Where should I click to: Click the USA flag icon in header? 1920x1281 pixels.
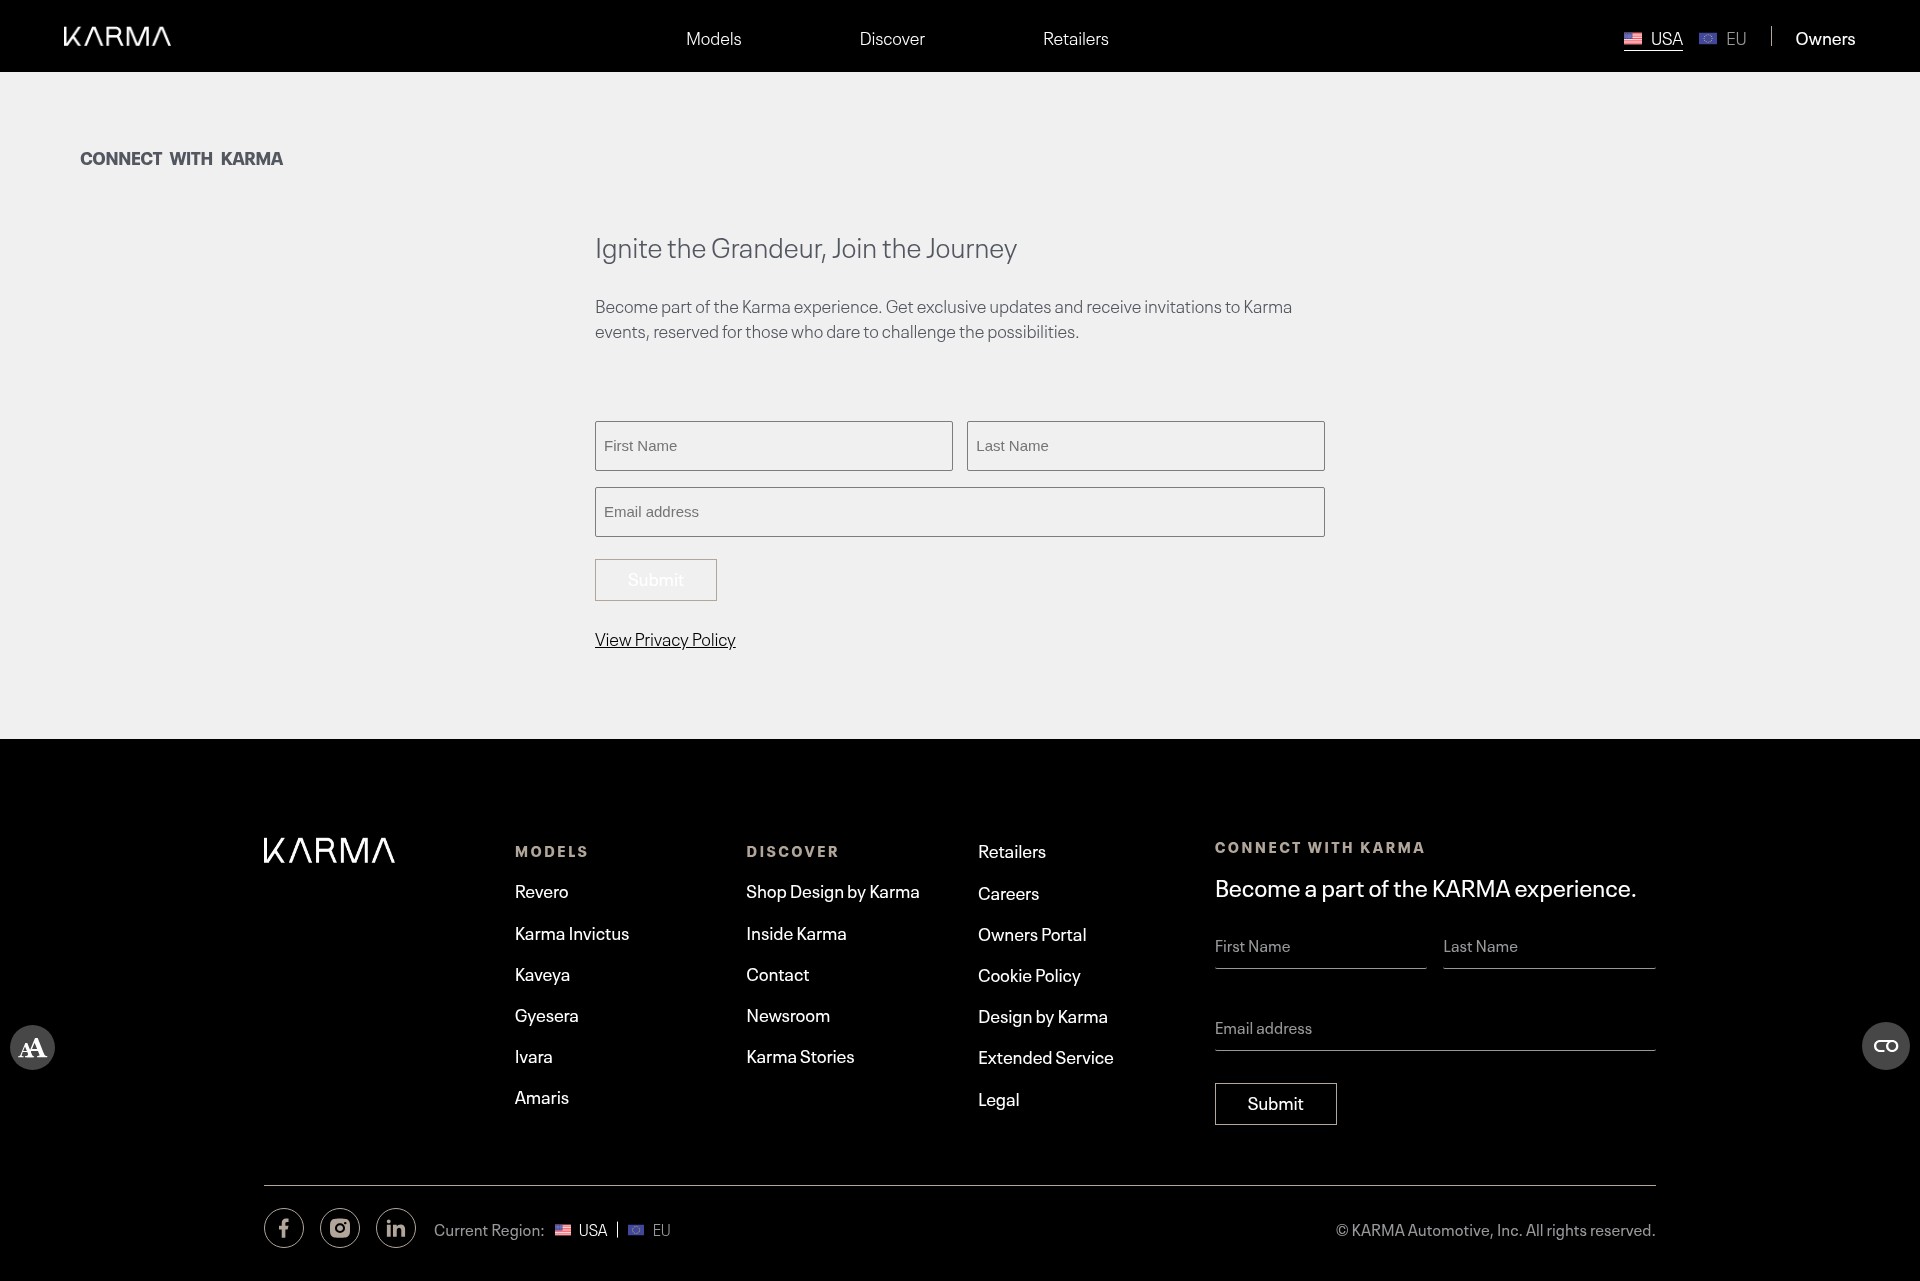click(x=1633, y=39)
